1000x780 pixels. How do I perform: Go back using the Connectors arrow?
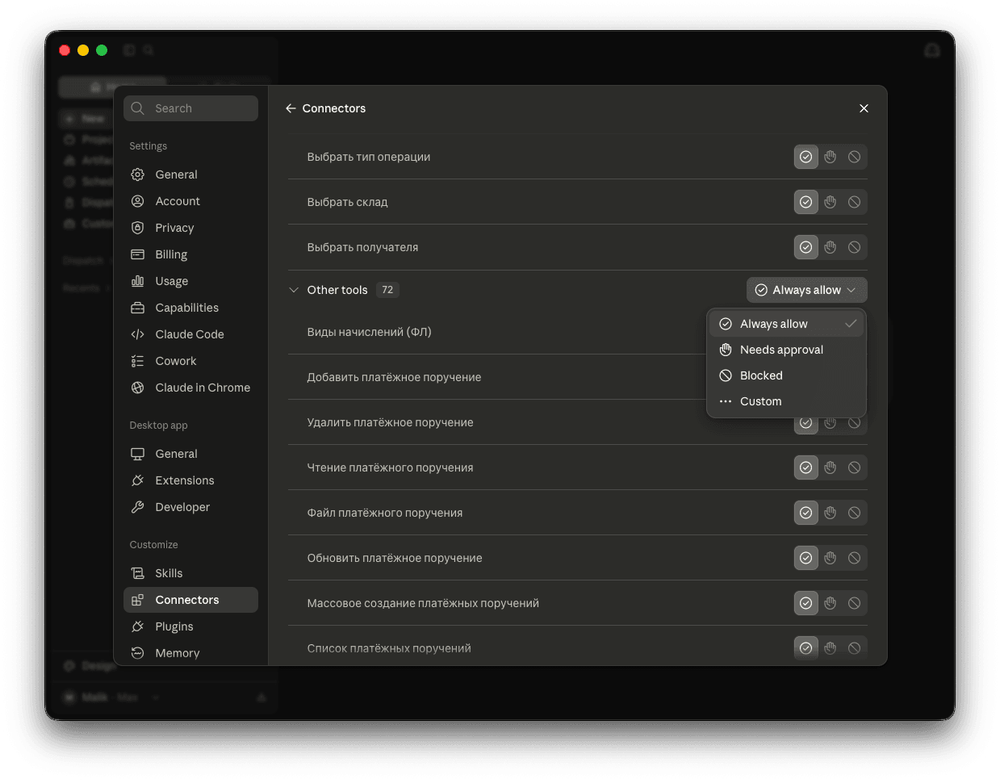click(290, 108)
